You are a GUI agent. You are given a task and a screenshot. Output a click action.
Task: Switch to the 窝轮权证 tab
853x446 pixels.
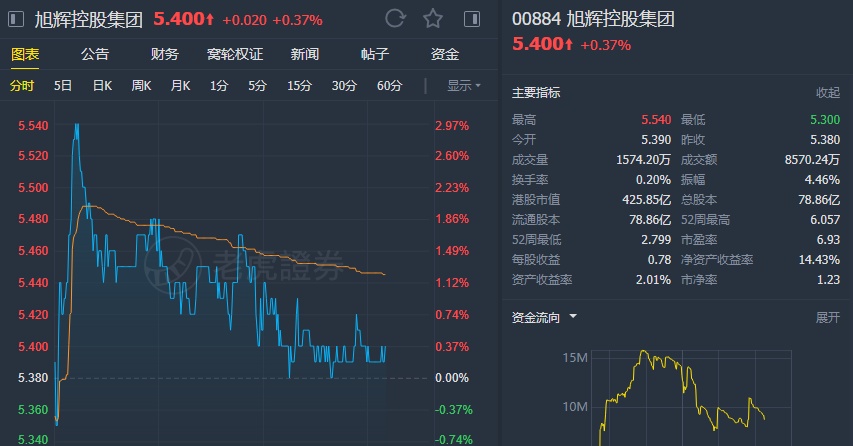pyautogui.click(x=235, y=54)
